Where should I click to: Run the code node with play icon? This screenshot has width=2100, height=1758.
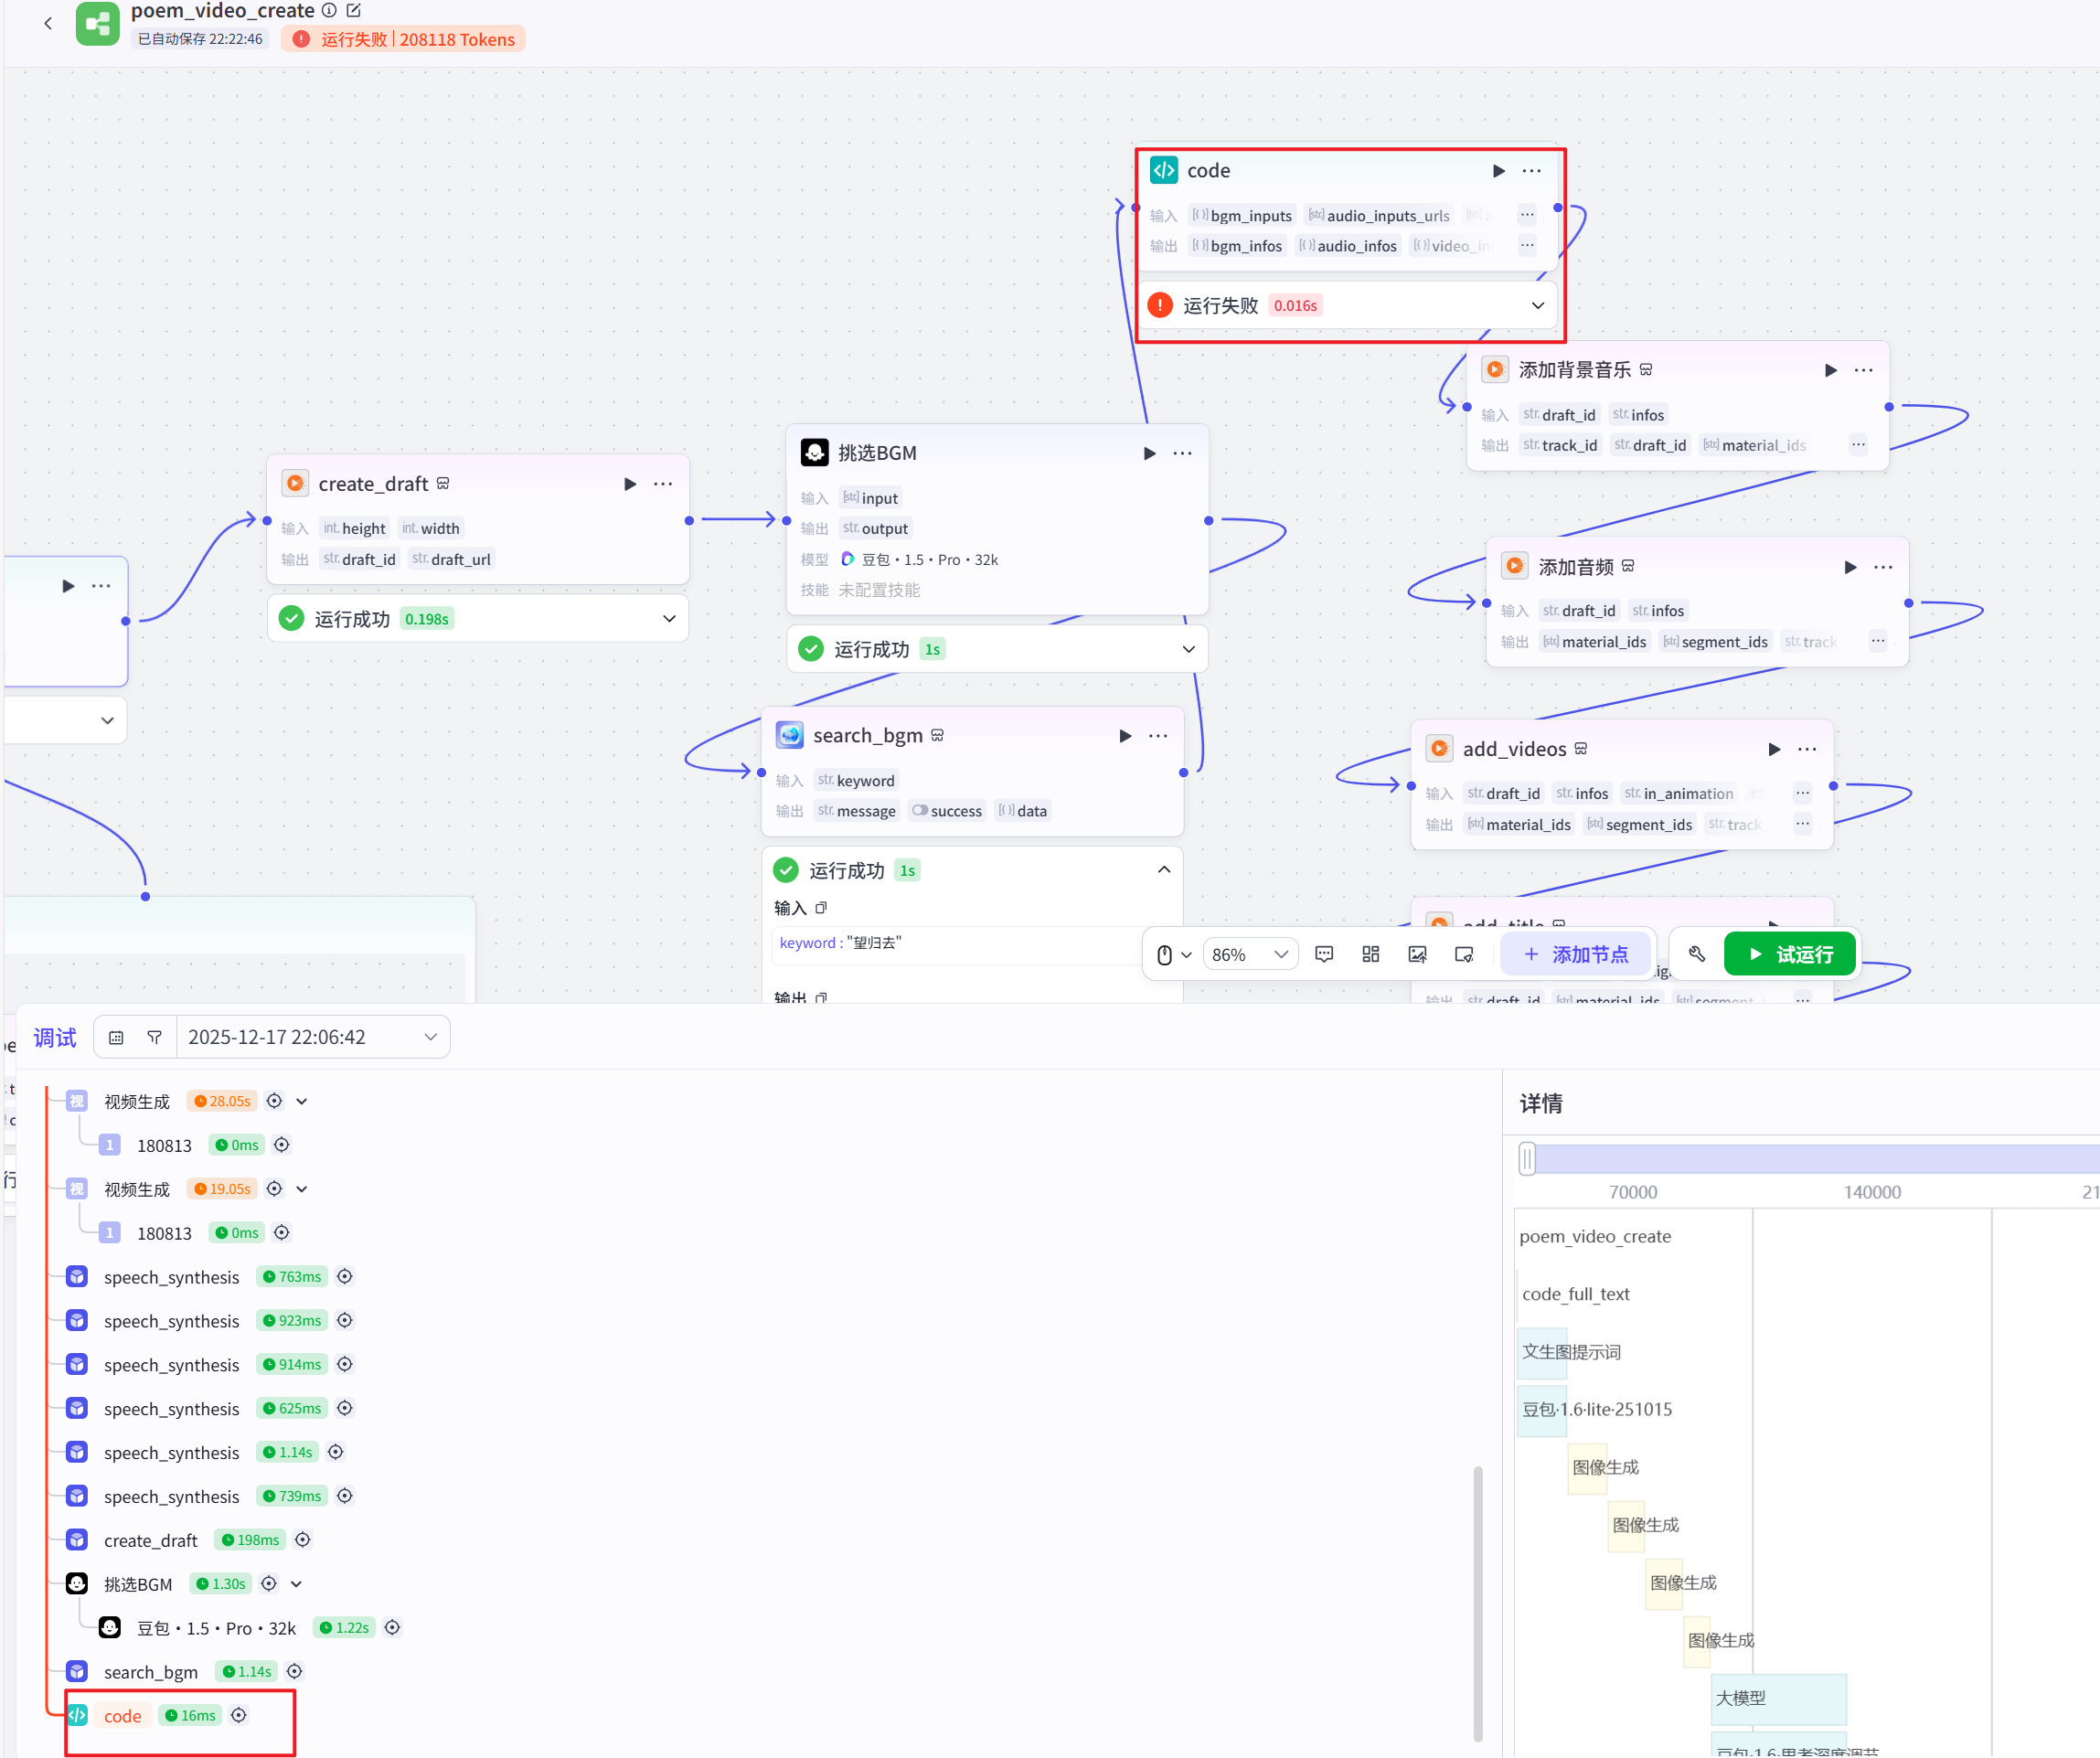pyautogui.click(x=1498, y=171)
